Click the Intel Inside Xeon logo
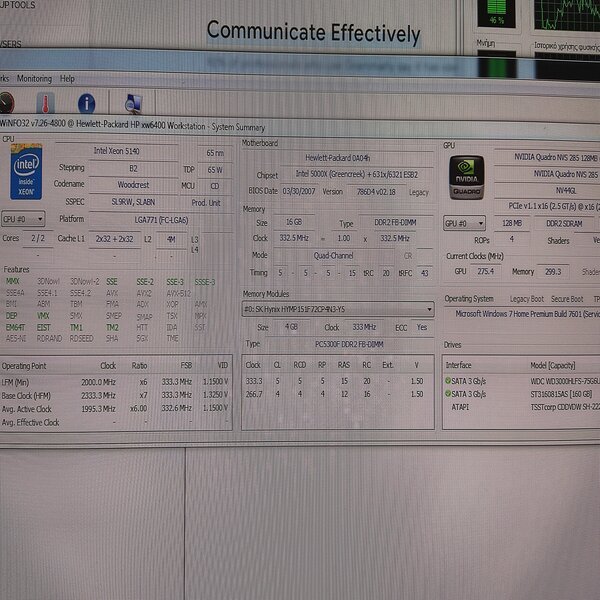 click(x=26, y=171)
